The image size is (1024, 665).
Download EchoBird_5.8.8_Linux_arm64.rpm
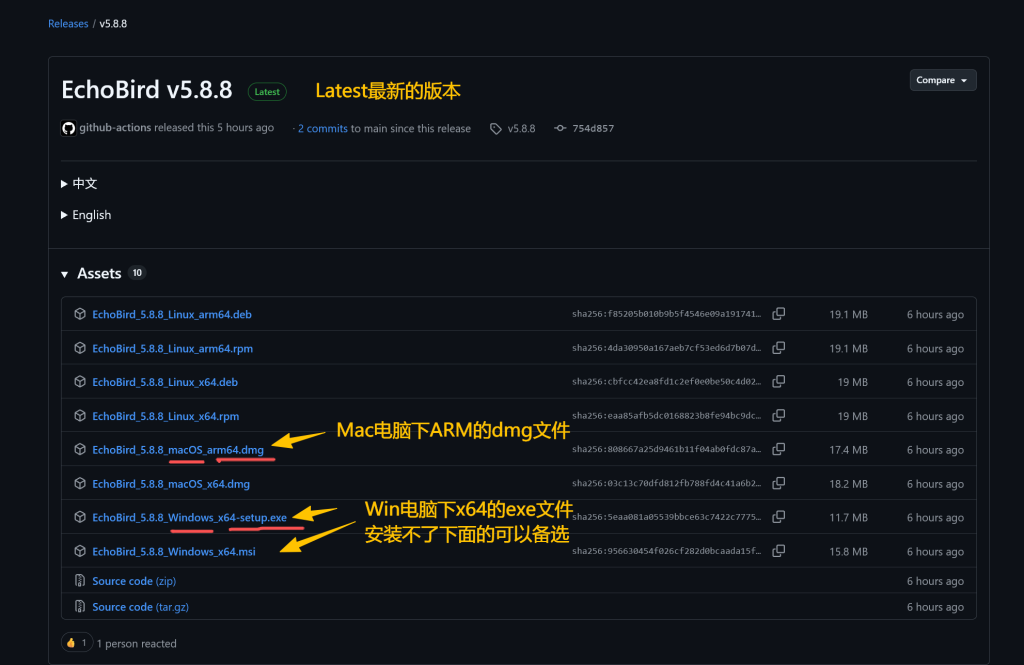coord(172,348)
